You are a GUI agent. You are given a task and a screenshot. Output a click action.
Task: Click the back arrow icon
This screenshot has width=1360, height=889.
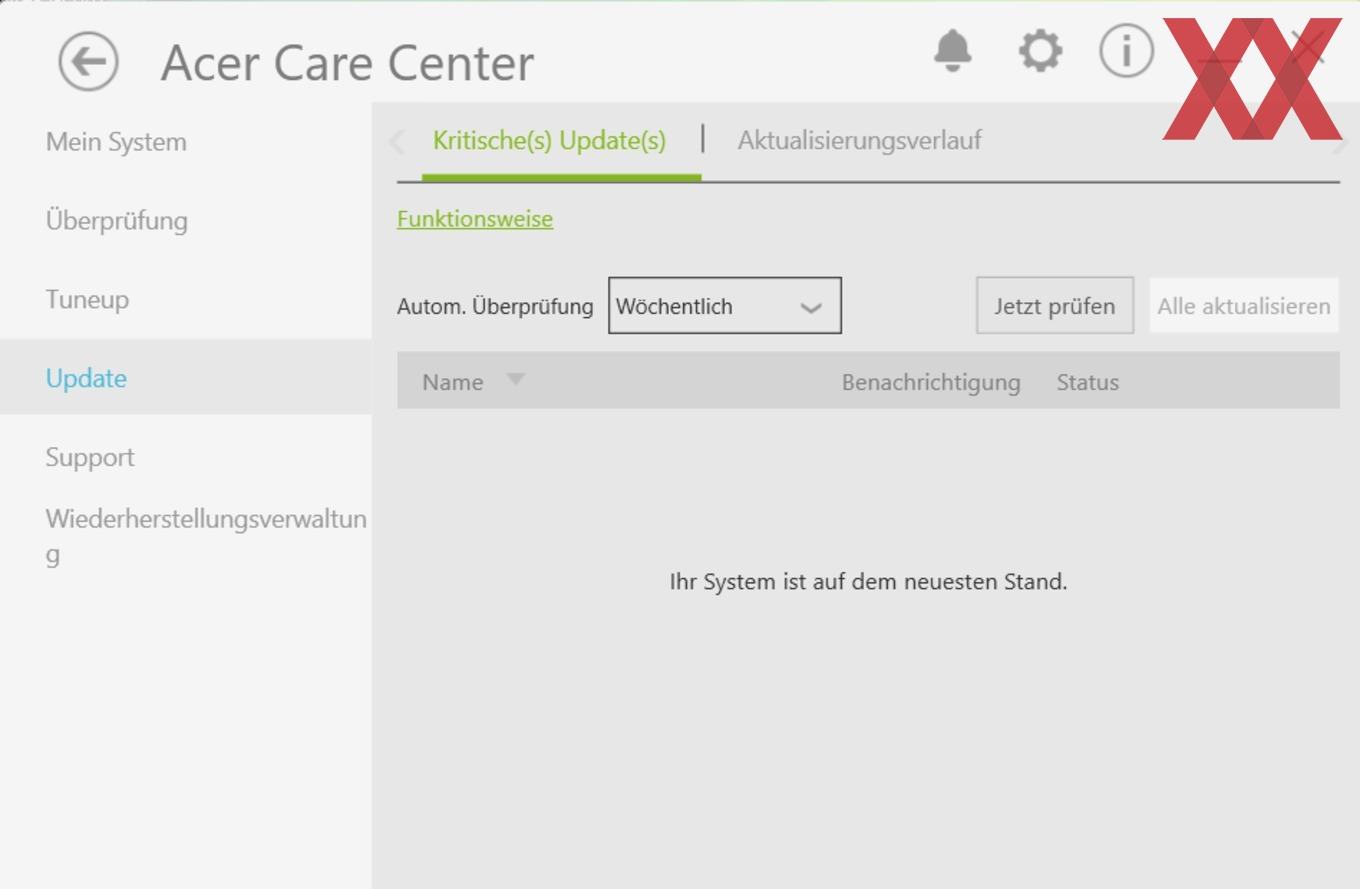(88, 62)
